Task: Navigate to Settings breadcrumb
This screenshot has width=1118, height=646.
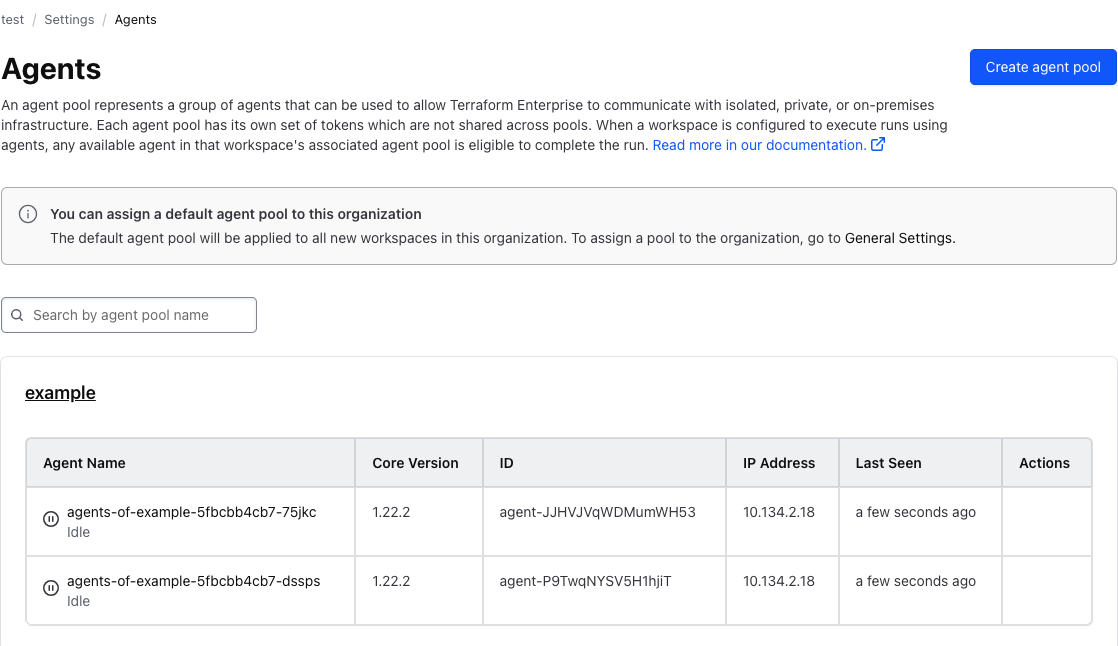Action: (69, 20)
